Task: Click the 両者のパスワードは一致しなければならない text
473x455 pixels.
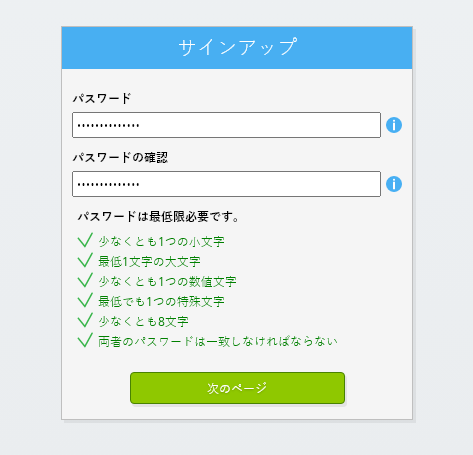Action: click(218, 342)
